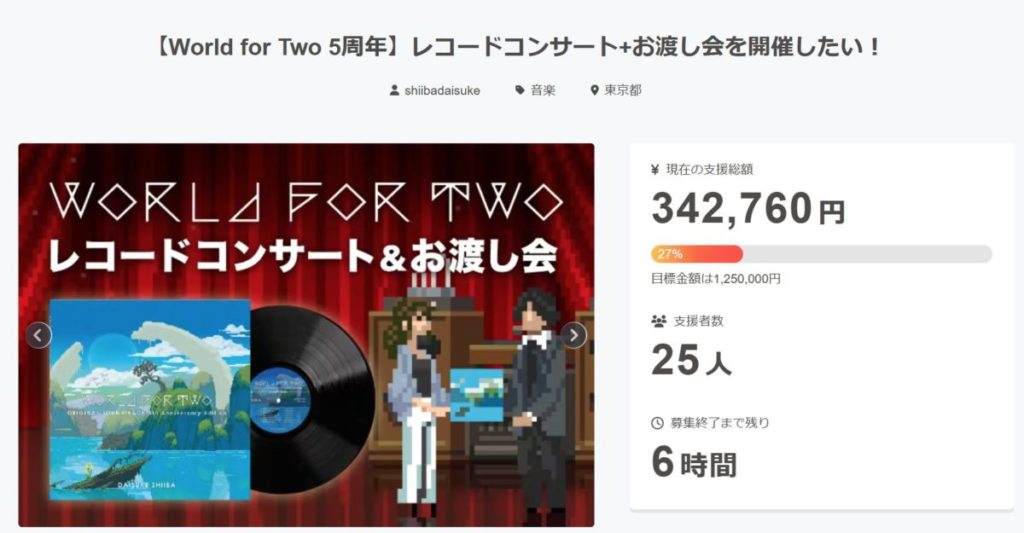Viewport: 1024px width, 533px height.
Task: Click the 6時間 remaining time text
Action: pyautogui.click(x=694, y=462)
